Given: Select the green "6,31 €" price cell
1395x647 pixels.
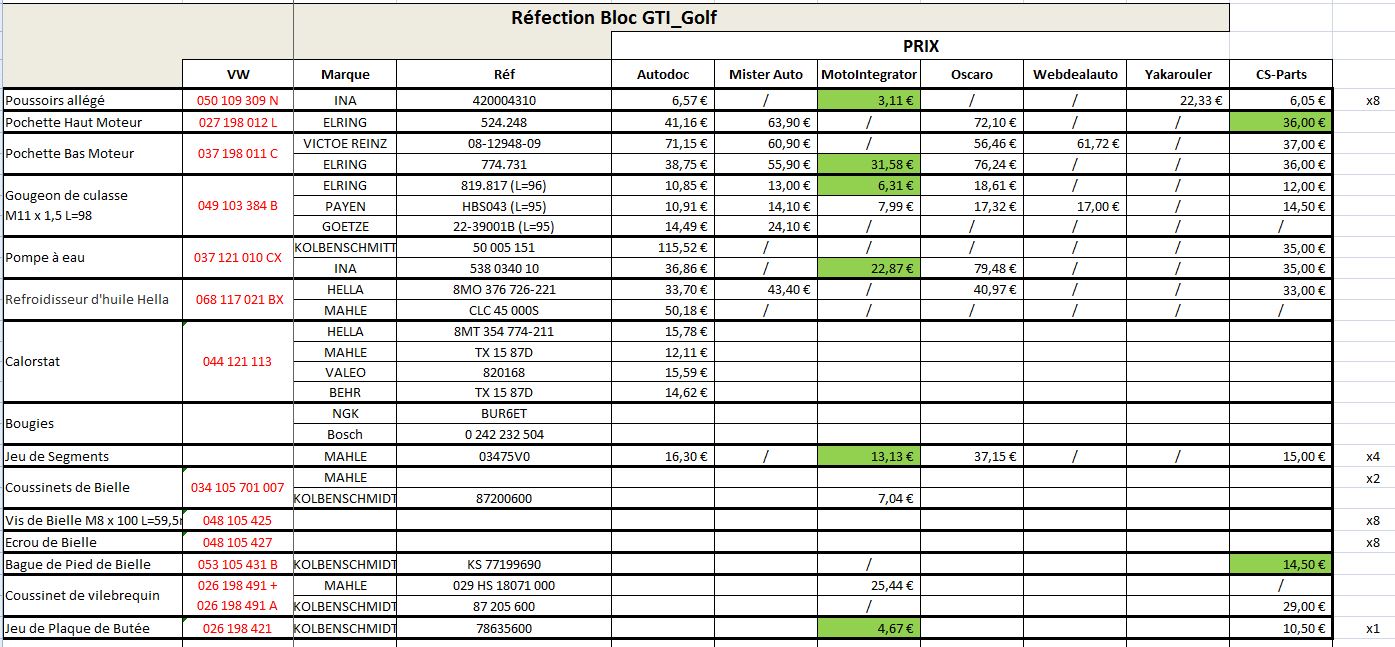Looking at the screenshot, I should point(869,186).
